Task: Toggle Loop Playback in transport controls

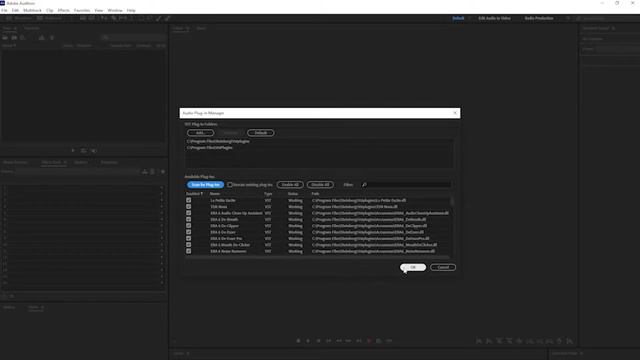Action: tap(379, 341)
